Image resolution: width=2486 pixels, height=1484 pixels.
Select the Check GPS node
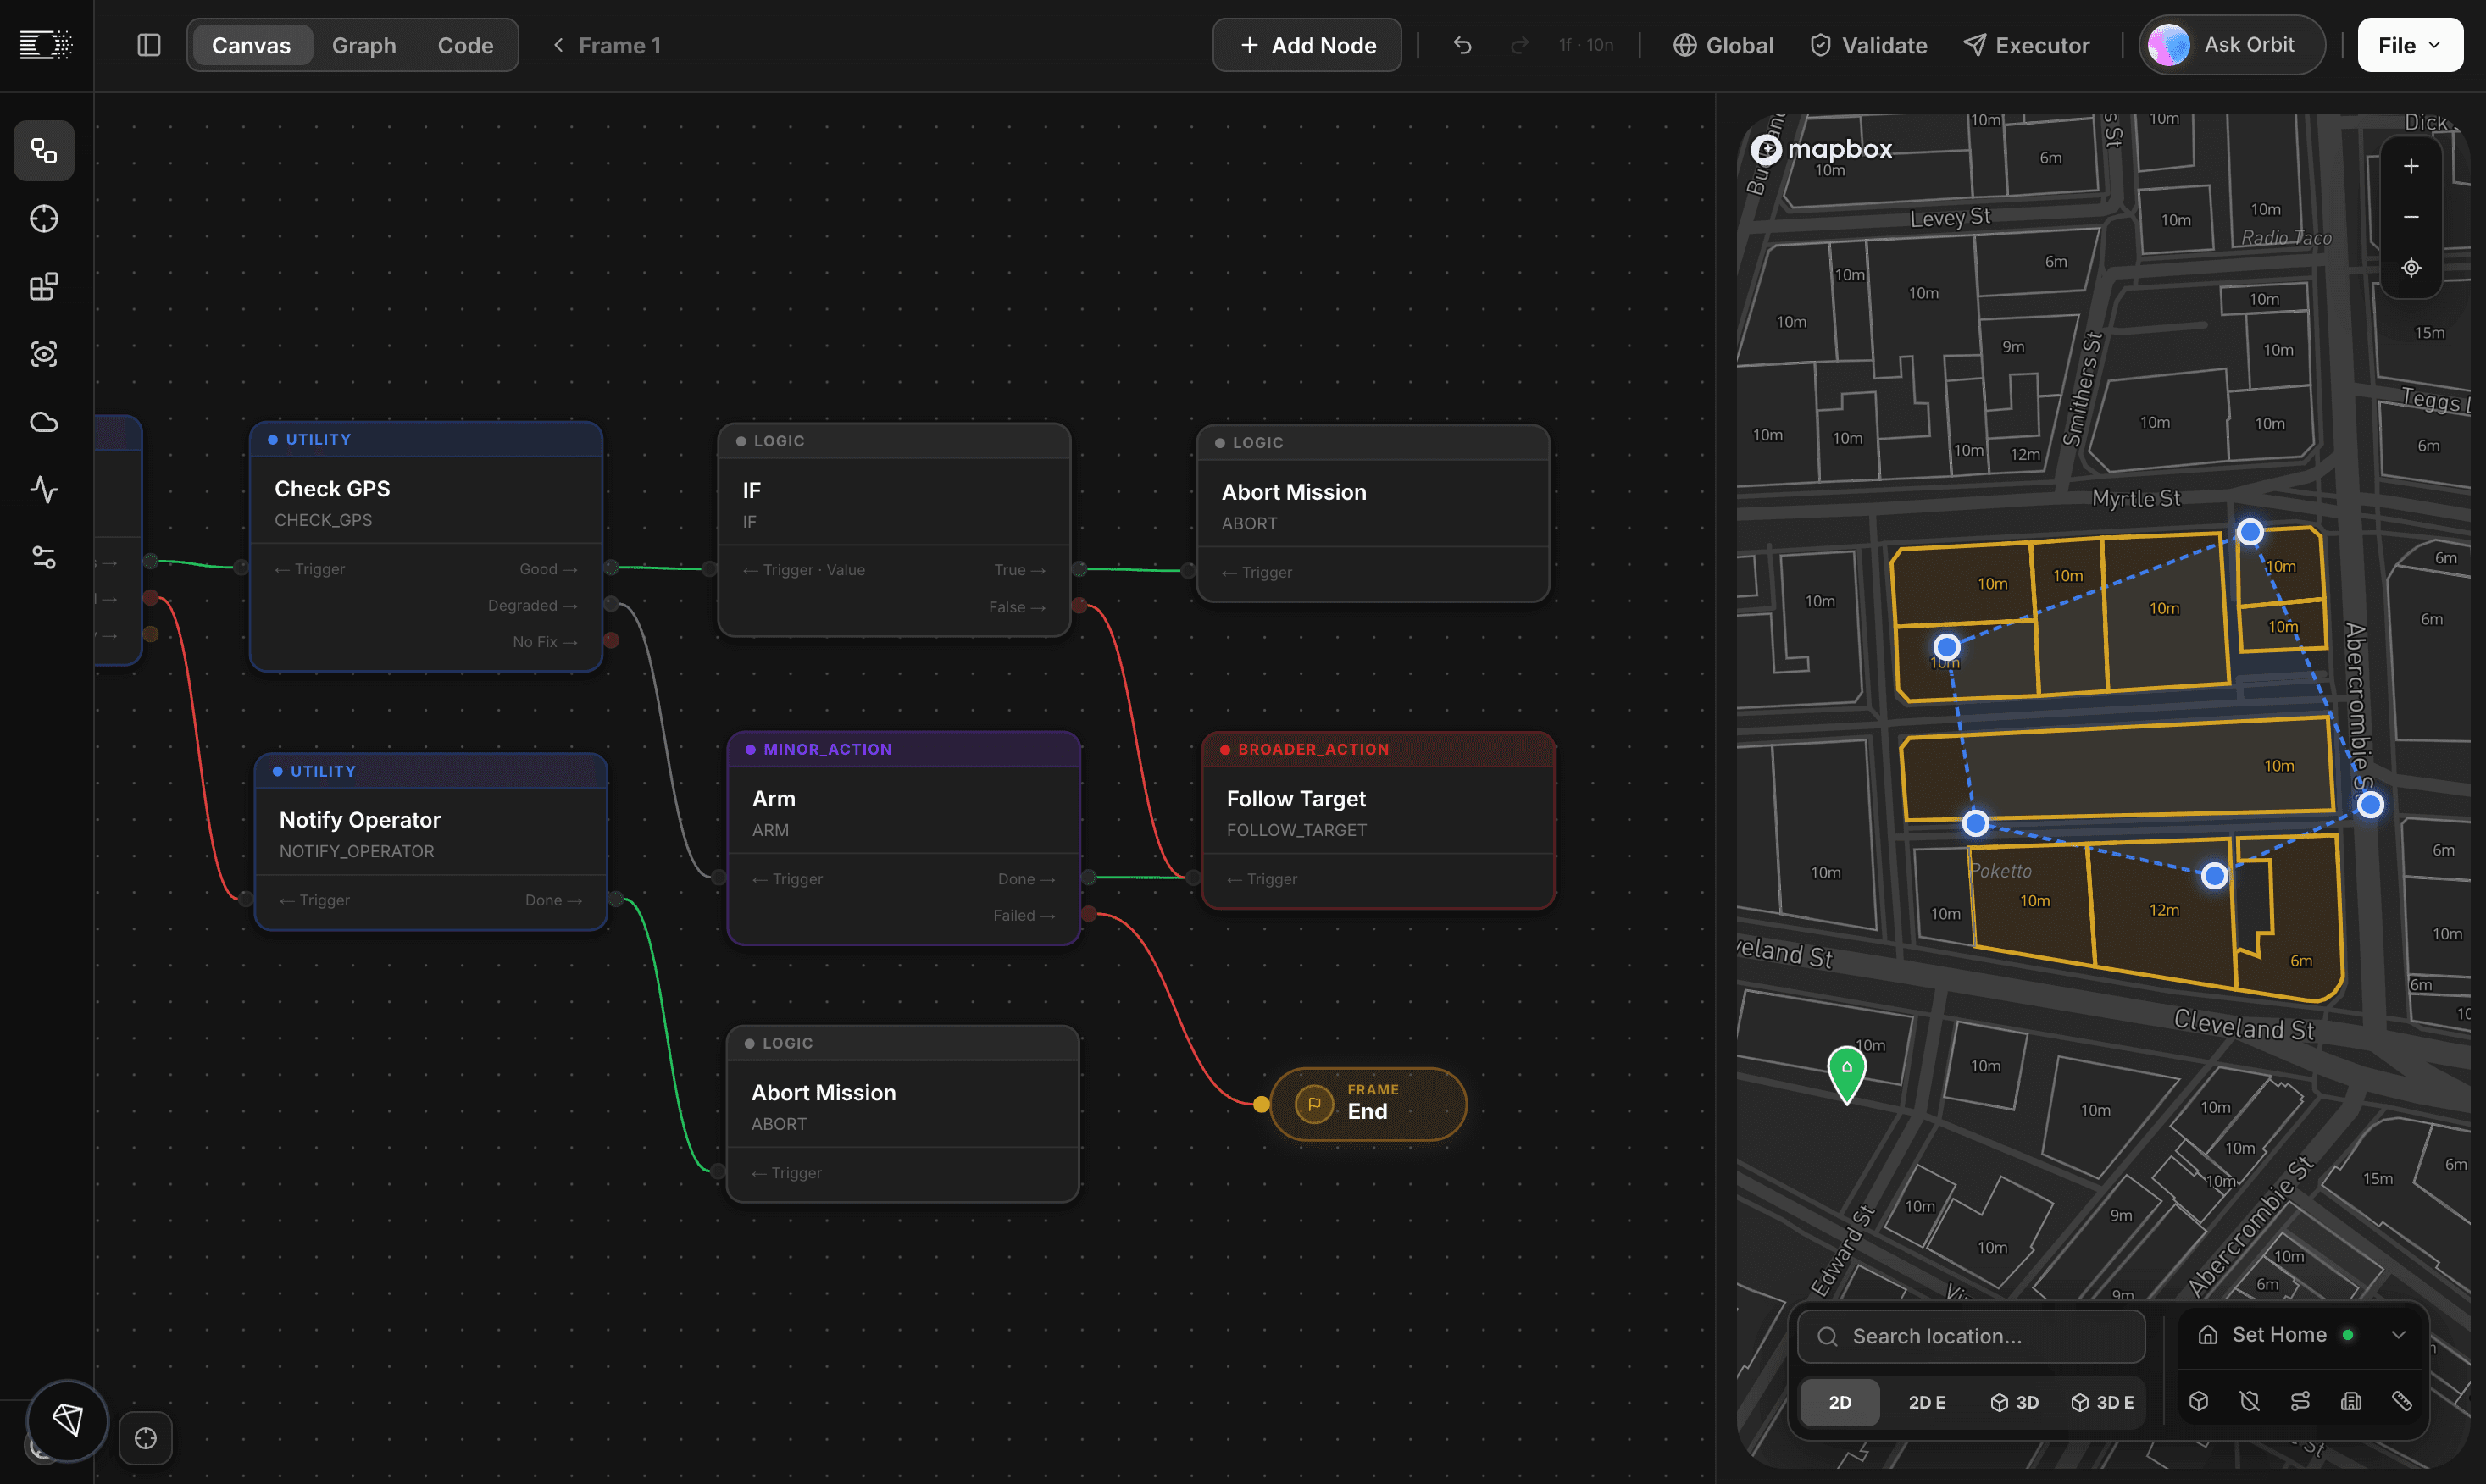click(426, 546)
